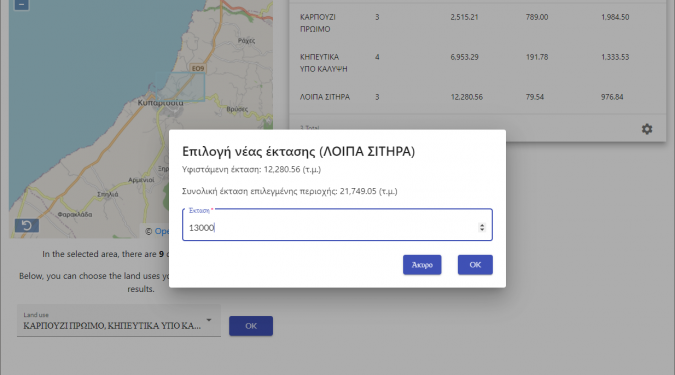Select the ΛΟΙΠΑ ΣΙΤΗΡΑ table row
The image size is (675, 375).
click(477, 97)
